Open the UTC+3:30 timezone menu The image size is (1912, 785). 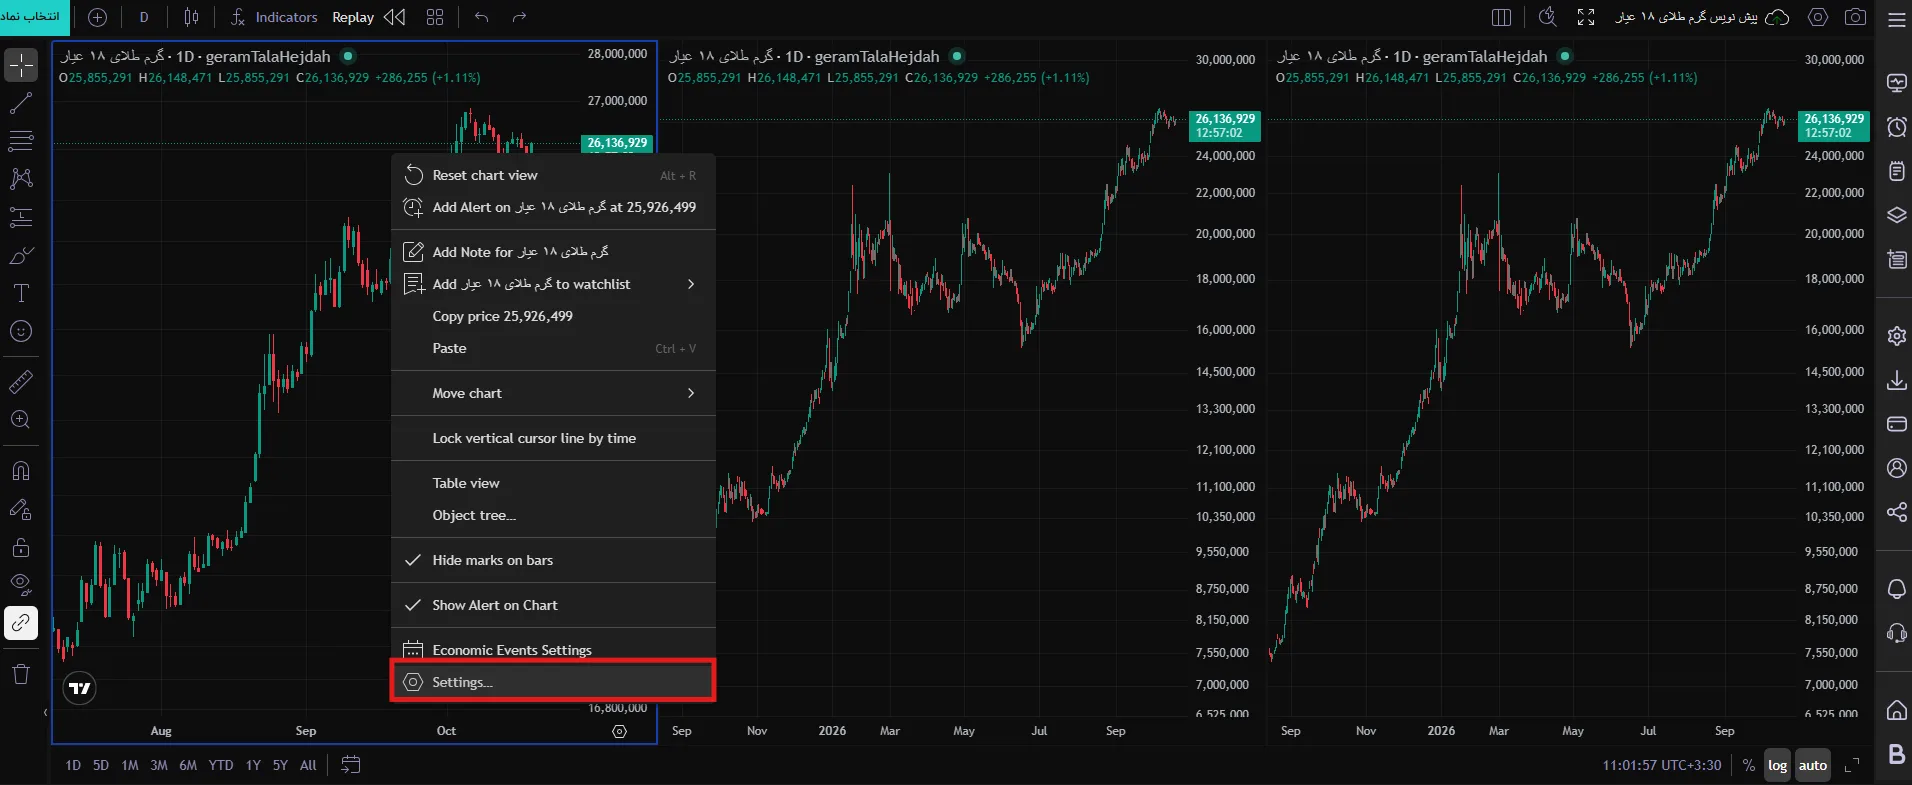(x=1662, y=765)
